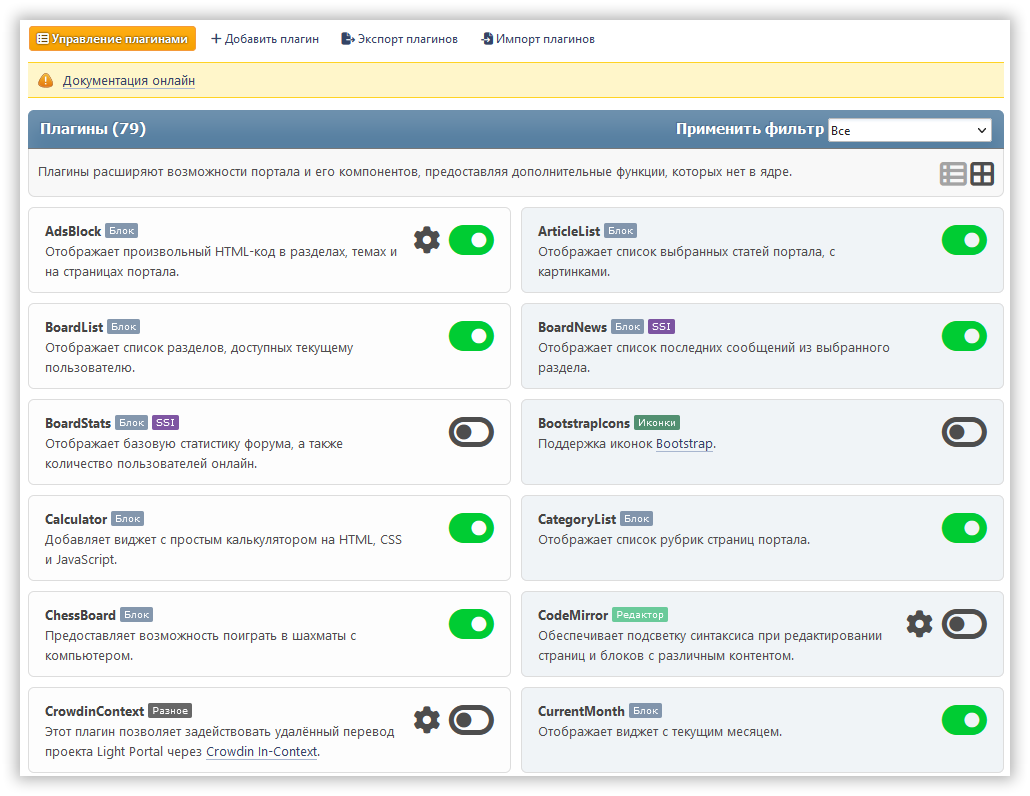Screen dimensions: 1030x796
Task: Open CrowdinContext plugin settings gear
Action: coord(427,720)
